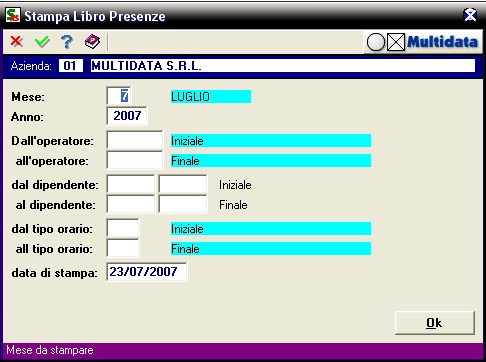
Task: Click the Mese input field
Action: pos(119,96)
